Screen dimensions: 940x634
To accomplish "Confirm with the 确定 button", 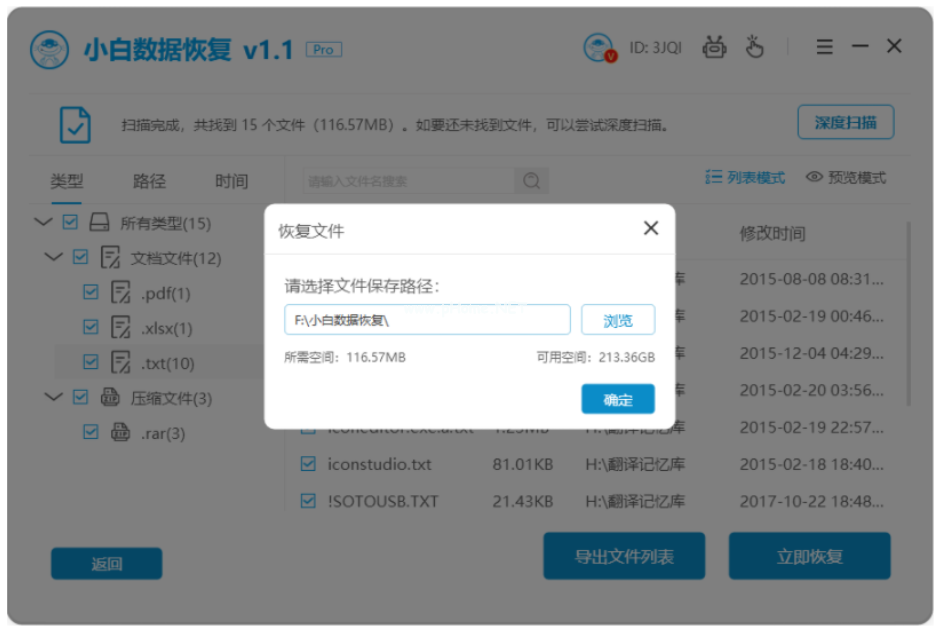I will coord(618,399).
